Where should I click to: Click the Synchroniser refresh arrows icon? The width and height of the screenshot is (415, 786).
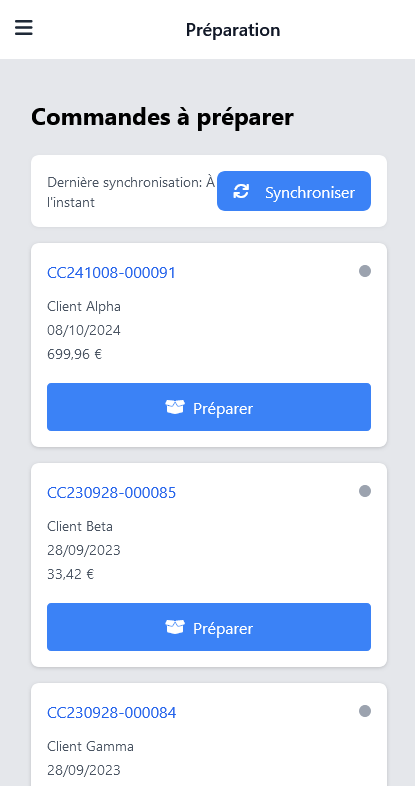[242, 191]
